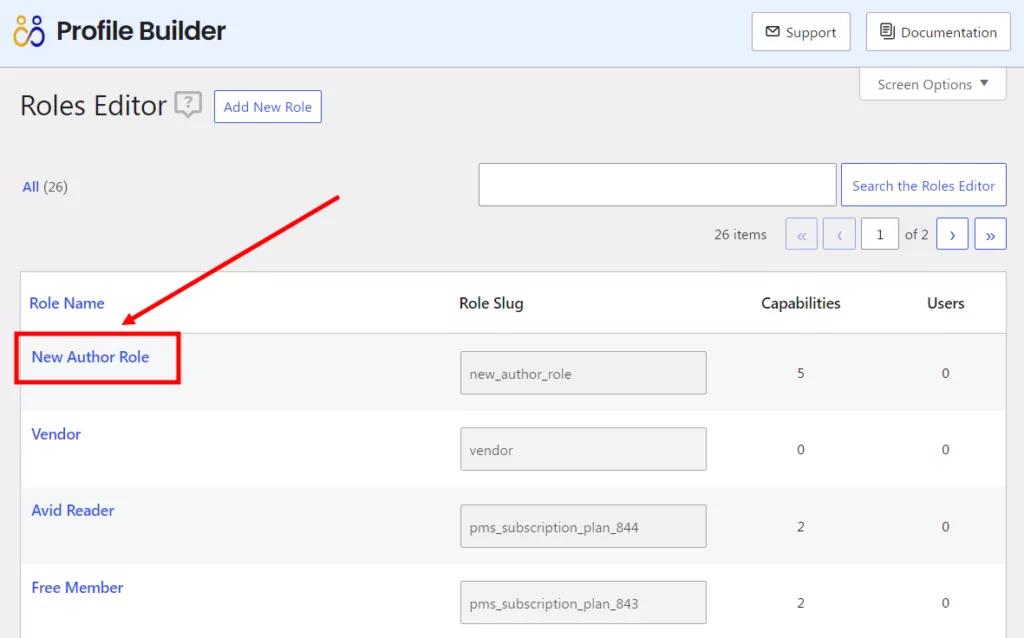
Task: Click the '26 items' count text
Action: (740, 234)
